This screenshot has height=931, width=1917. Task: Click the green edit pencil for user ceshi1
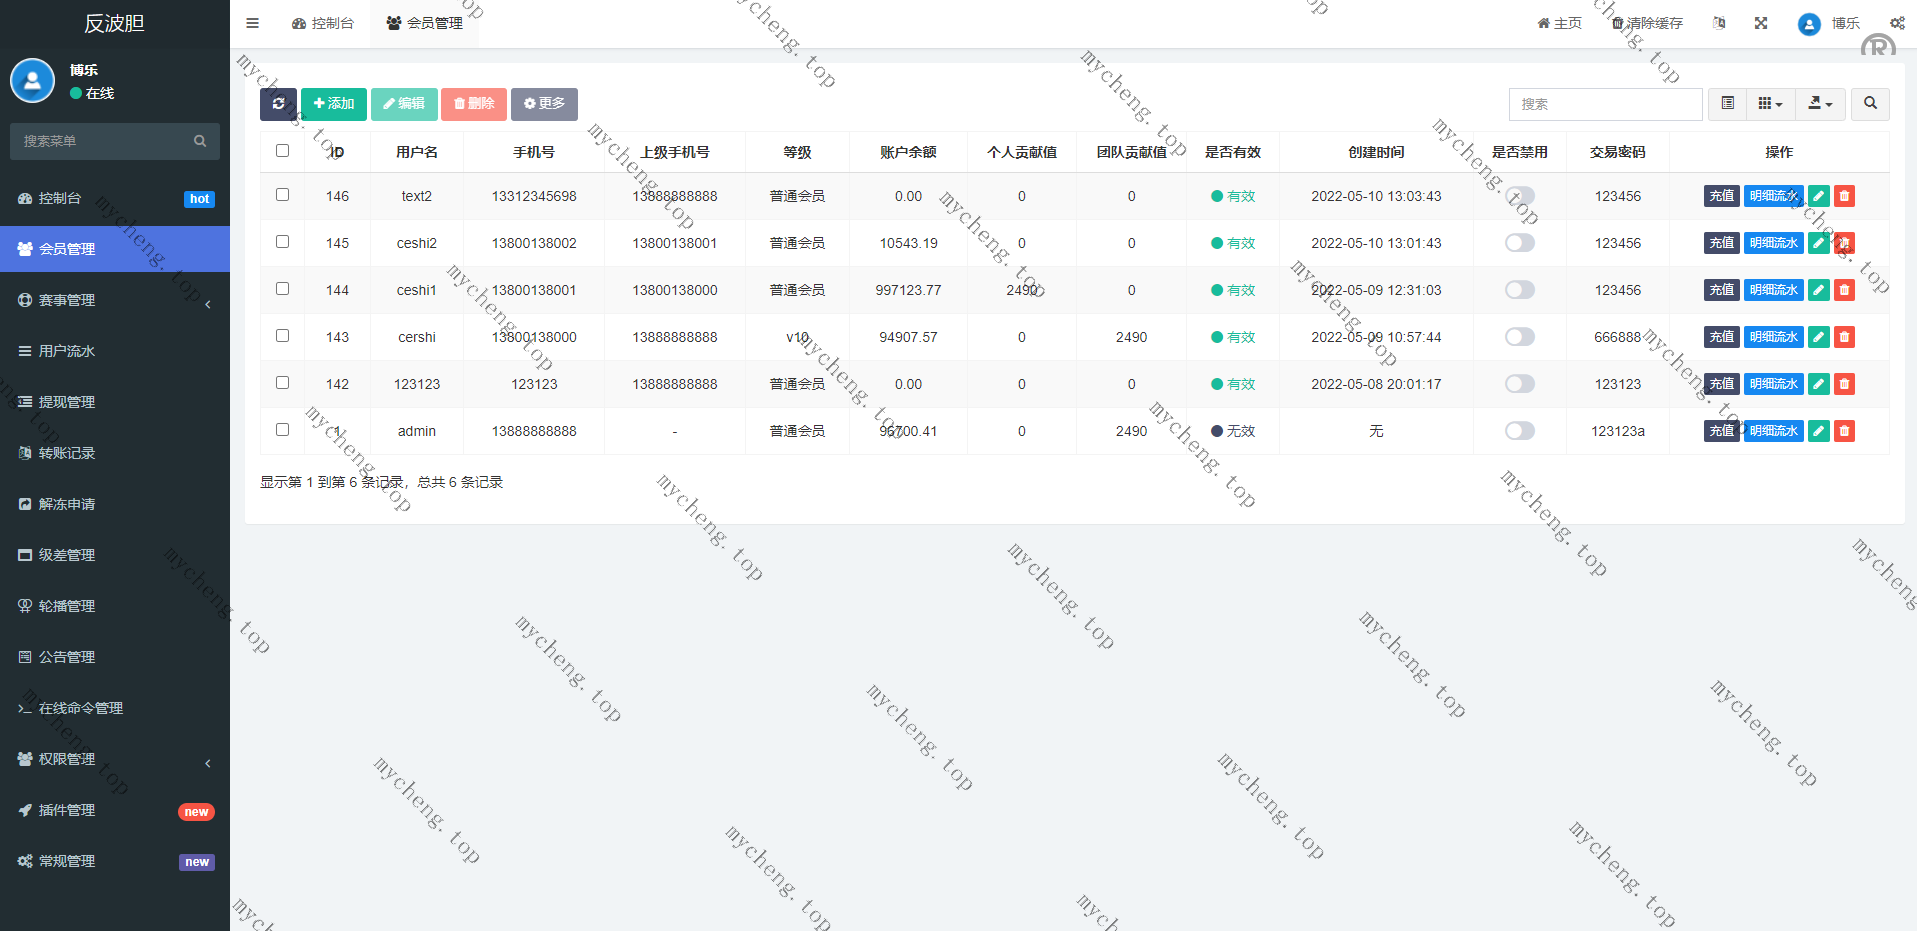point(1819,290)
